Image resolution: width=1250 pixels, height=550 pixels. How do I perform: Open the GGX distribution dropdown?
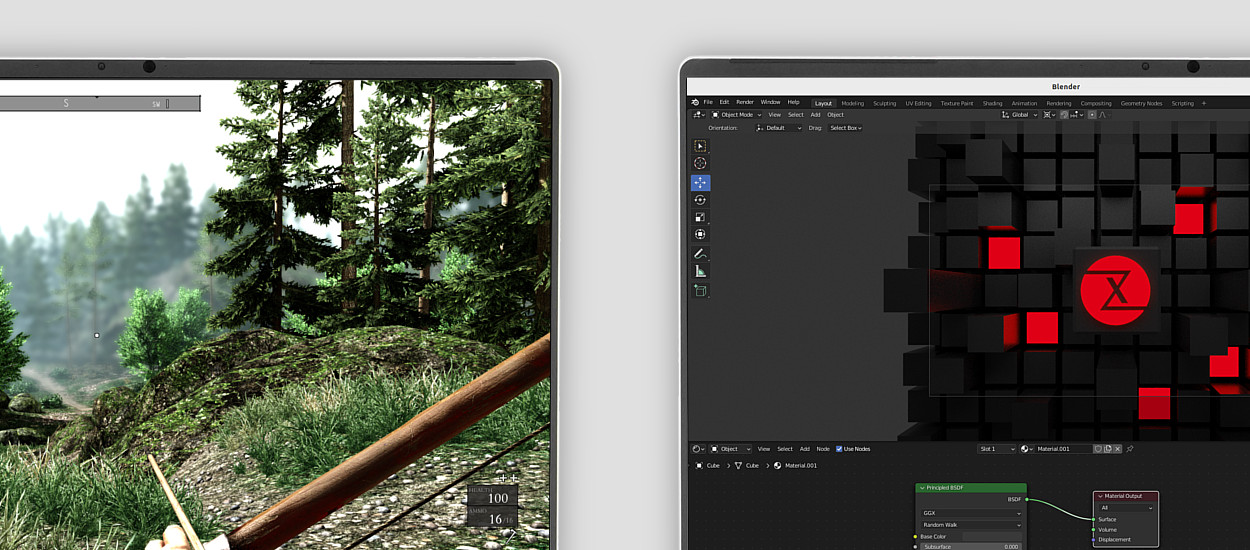(x=972, y=513)
